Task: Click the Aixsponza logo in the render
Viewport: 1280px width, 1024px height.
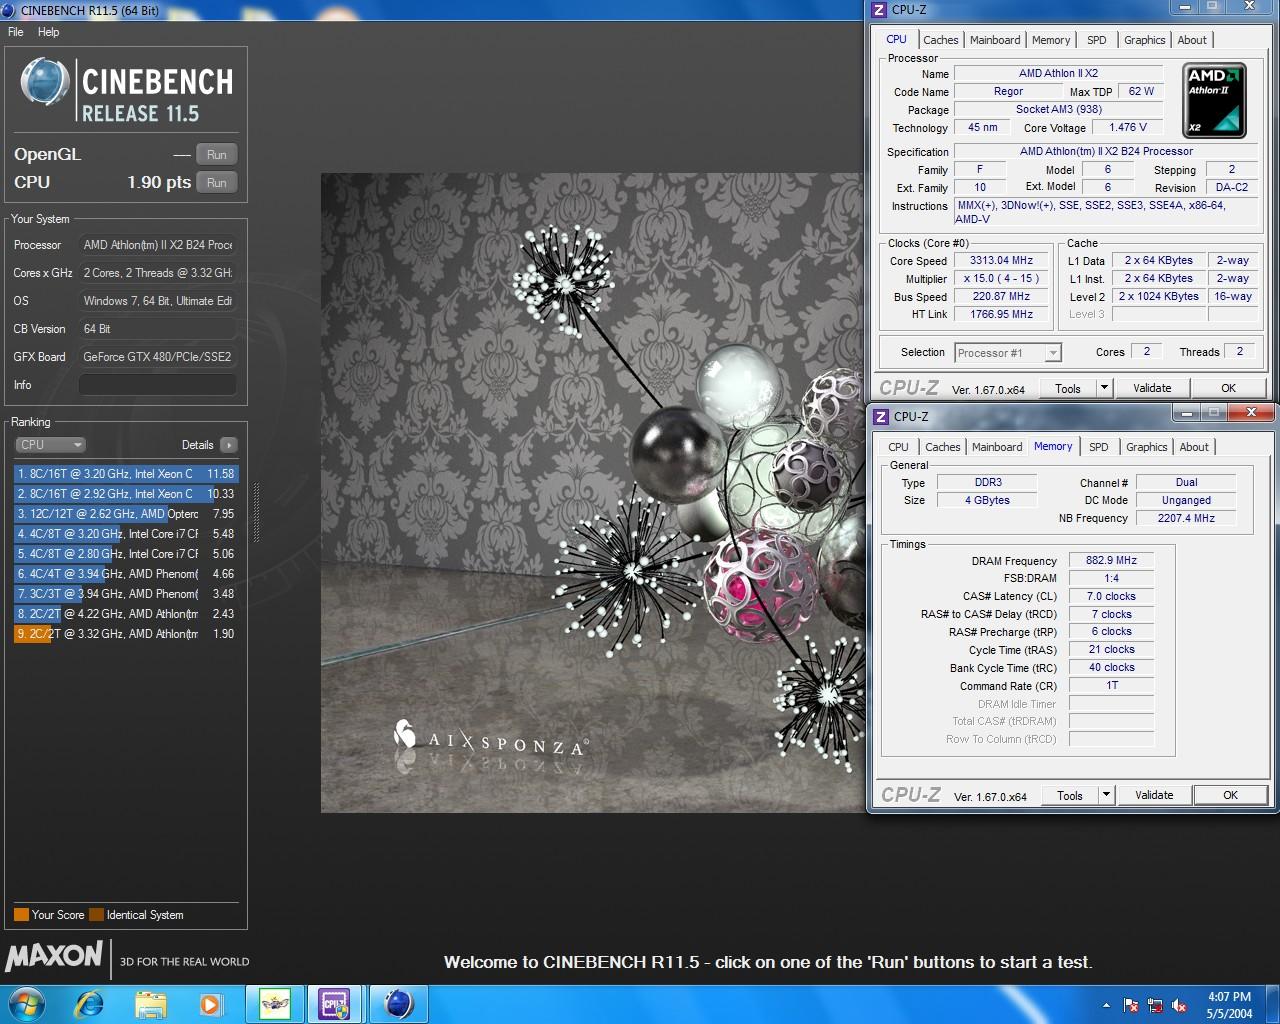Action: click(x=490, y=740)
